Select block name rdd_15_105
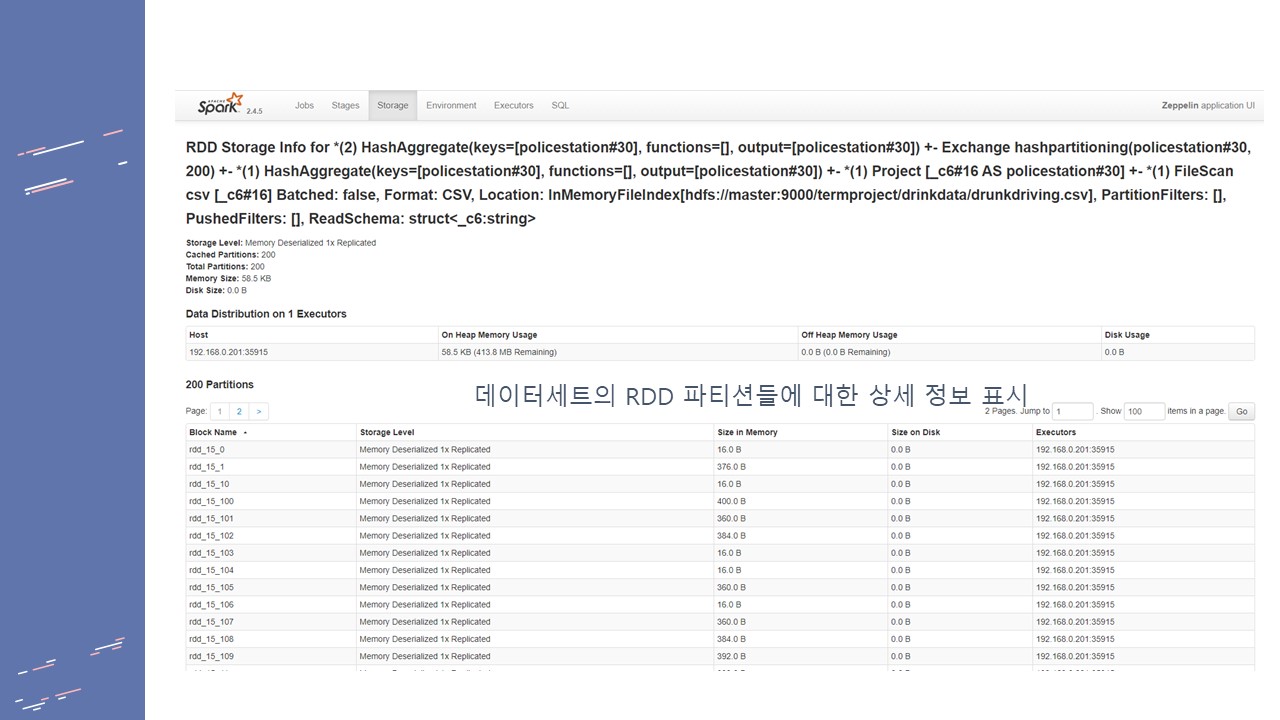Image resolution: width=1280 pixels, height=720 pixels. (211, 587)
